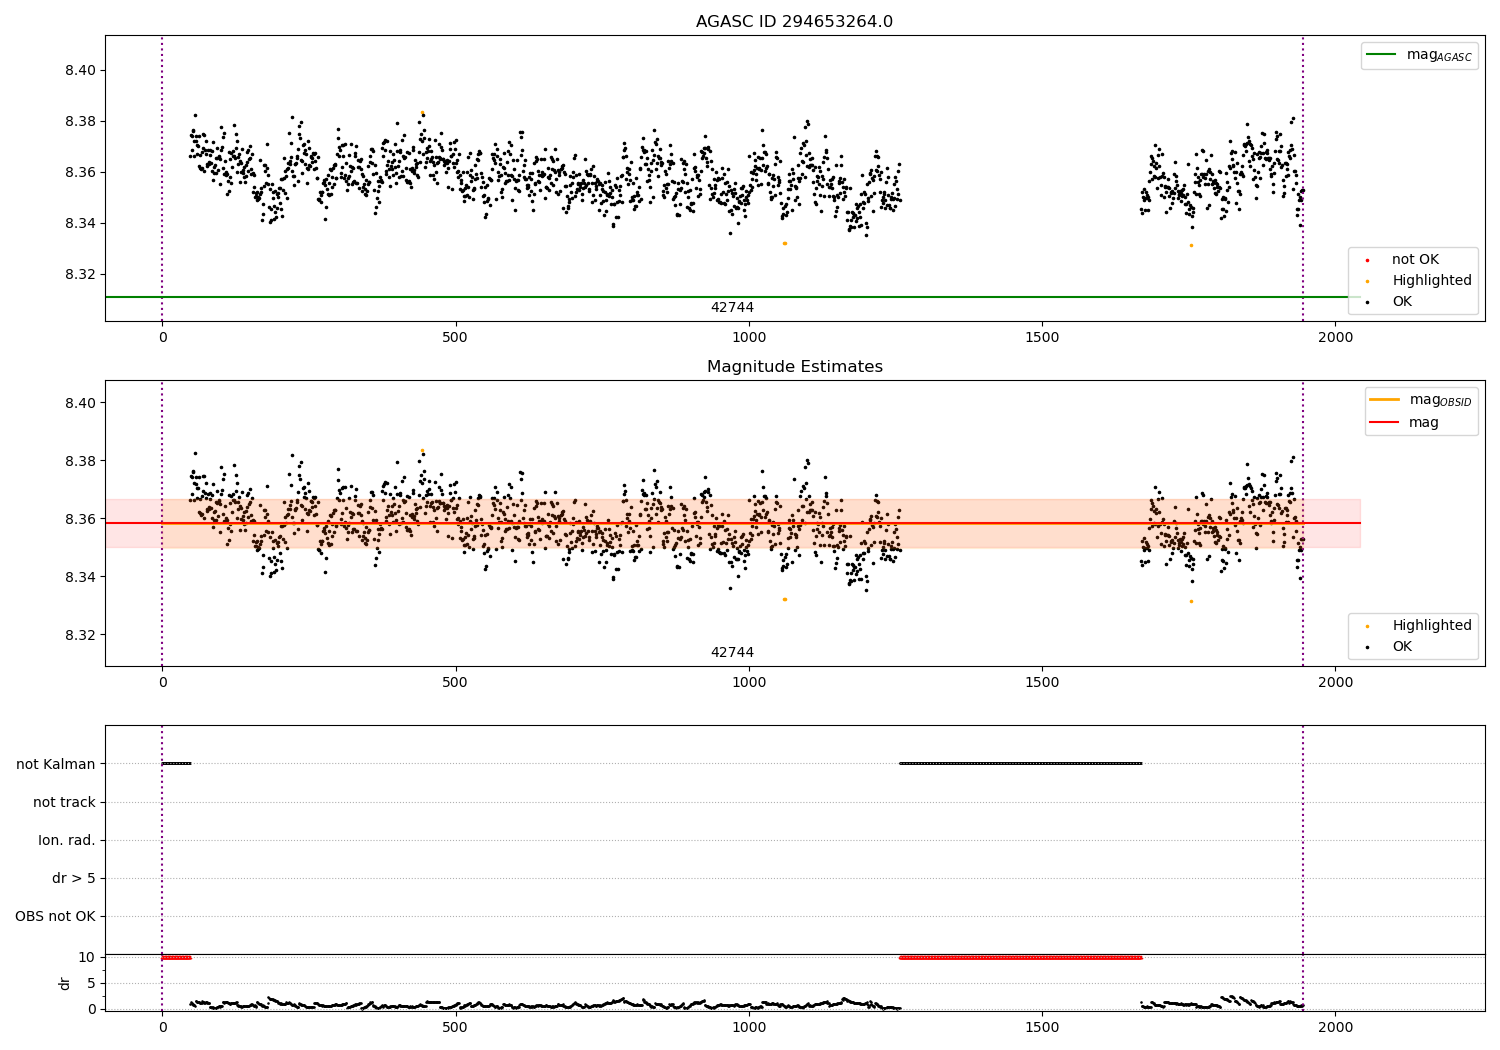Image resolution: width=1500 pixels, height=1050 pixels.
Task: Click the 42744 label in middle plot
Action: click(732, 653)
